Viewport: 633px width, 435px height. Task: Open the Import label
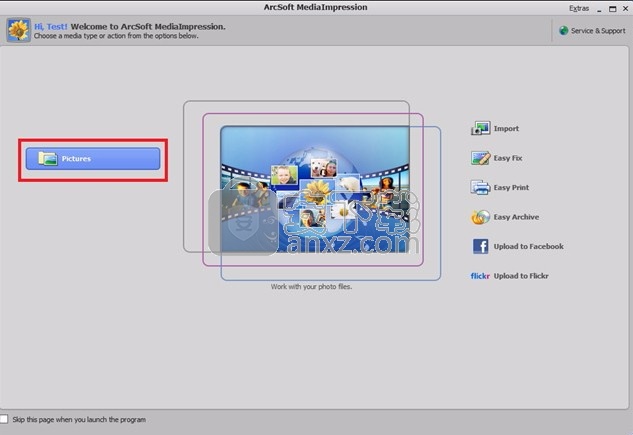tap(506, 128)
